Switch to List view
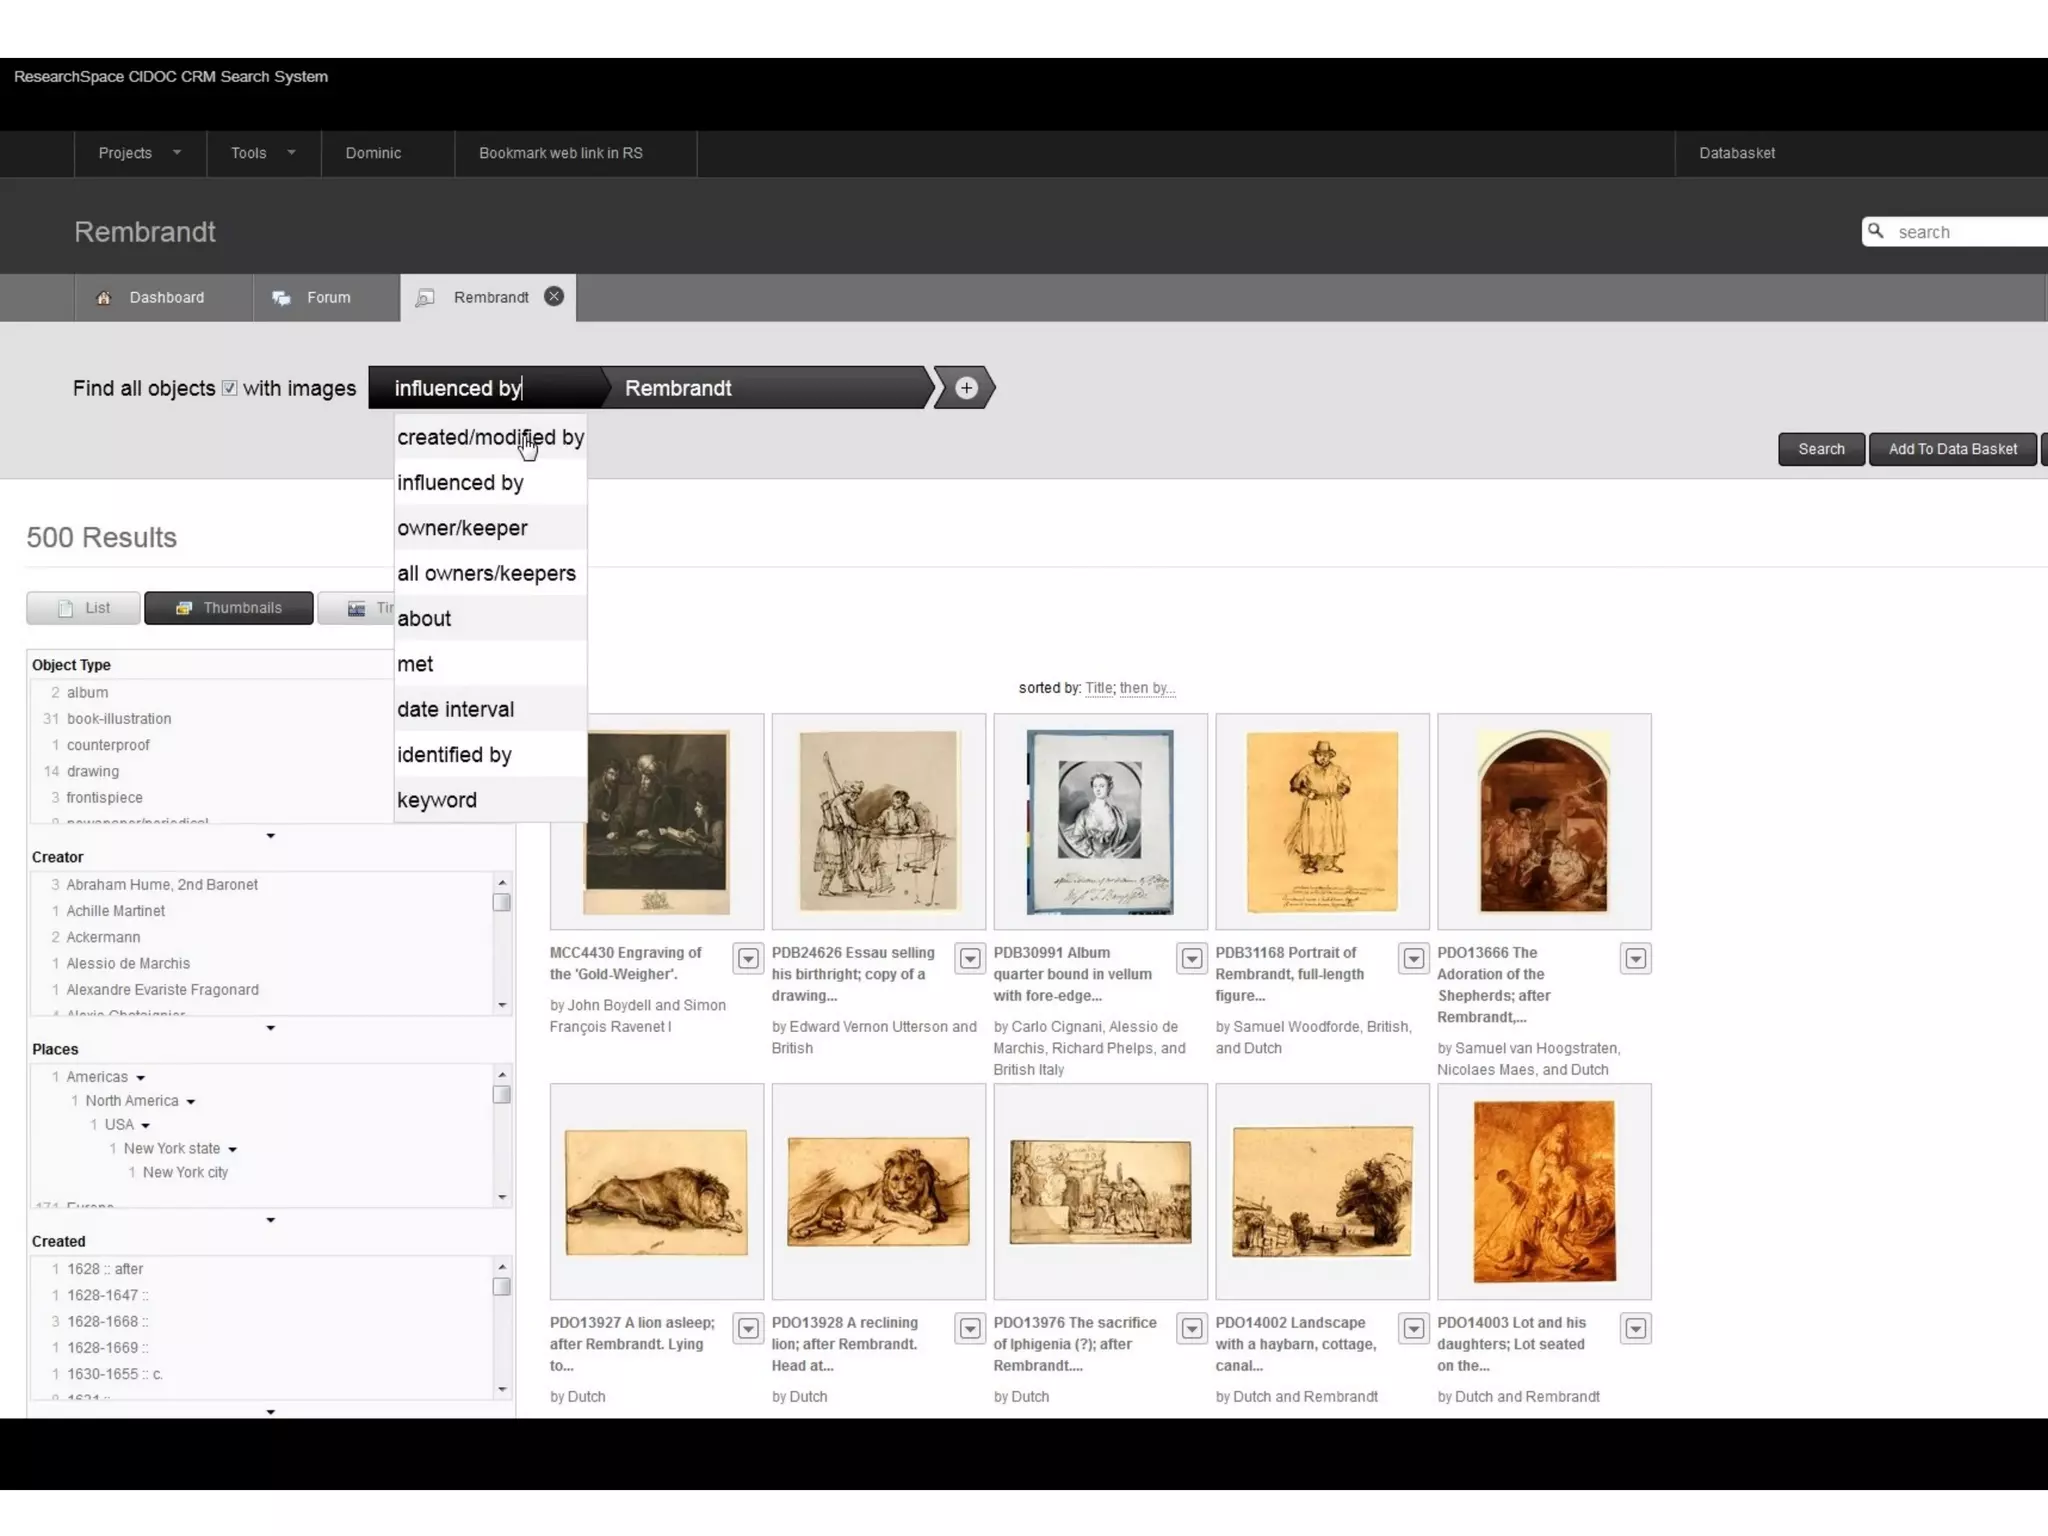2048x1536 pixels. coord(83,608)
